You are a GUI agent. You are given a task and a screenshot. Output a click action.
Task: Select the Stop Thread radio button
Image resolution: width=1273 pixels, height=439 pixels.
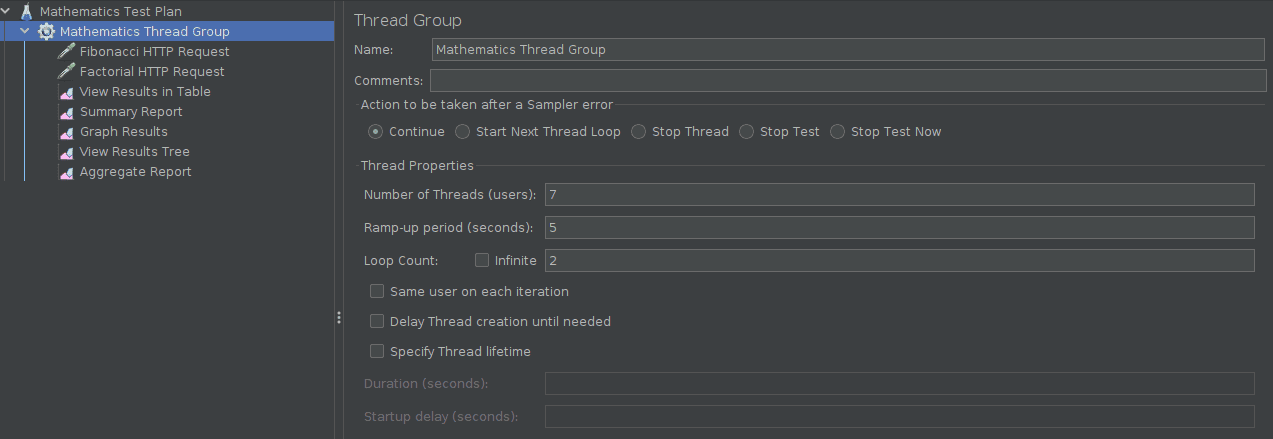coord(638,132)
